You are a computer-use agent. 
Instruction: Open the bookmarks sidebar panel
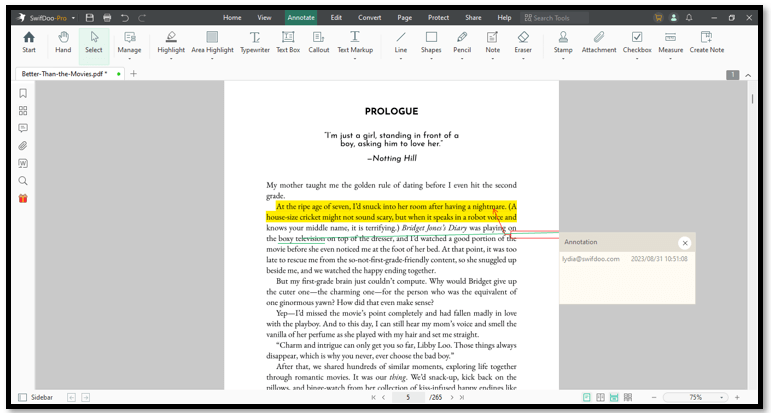(x=23, y=93)
